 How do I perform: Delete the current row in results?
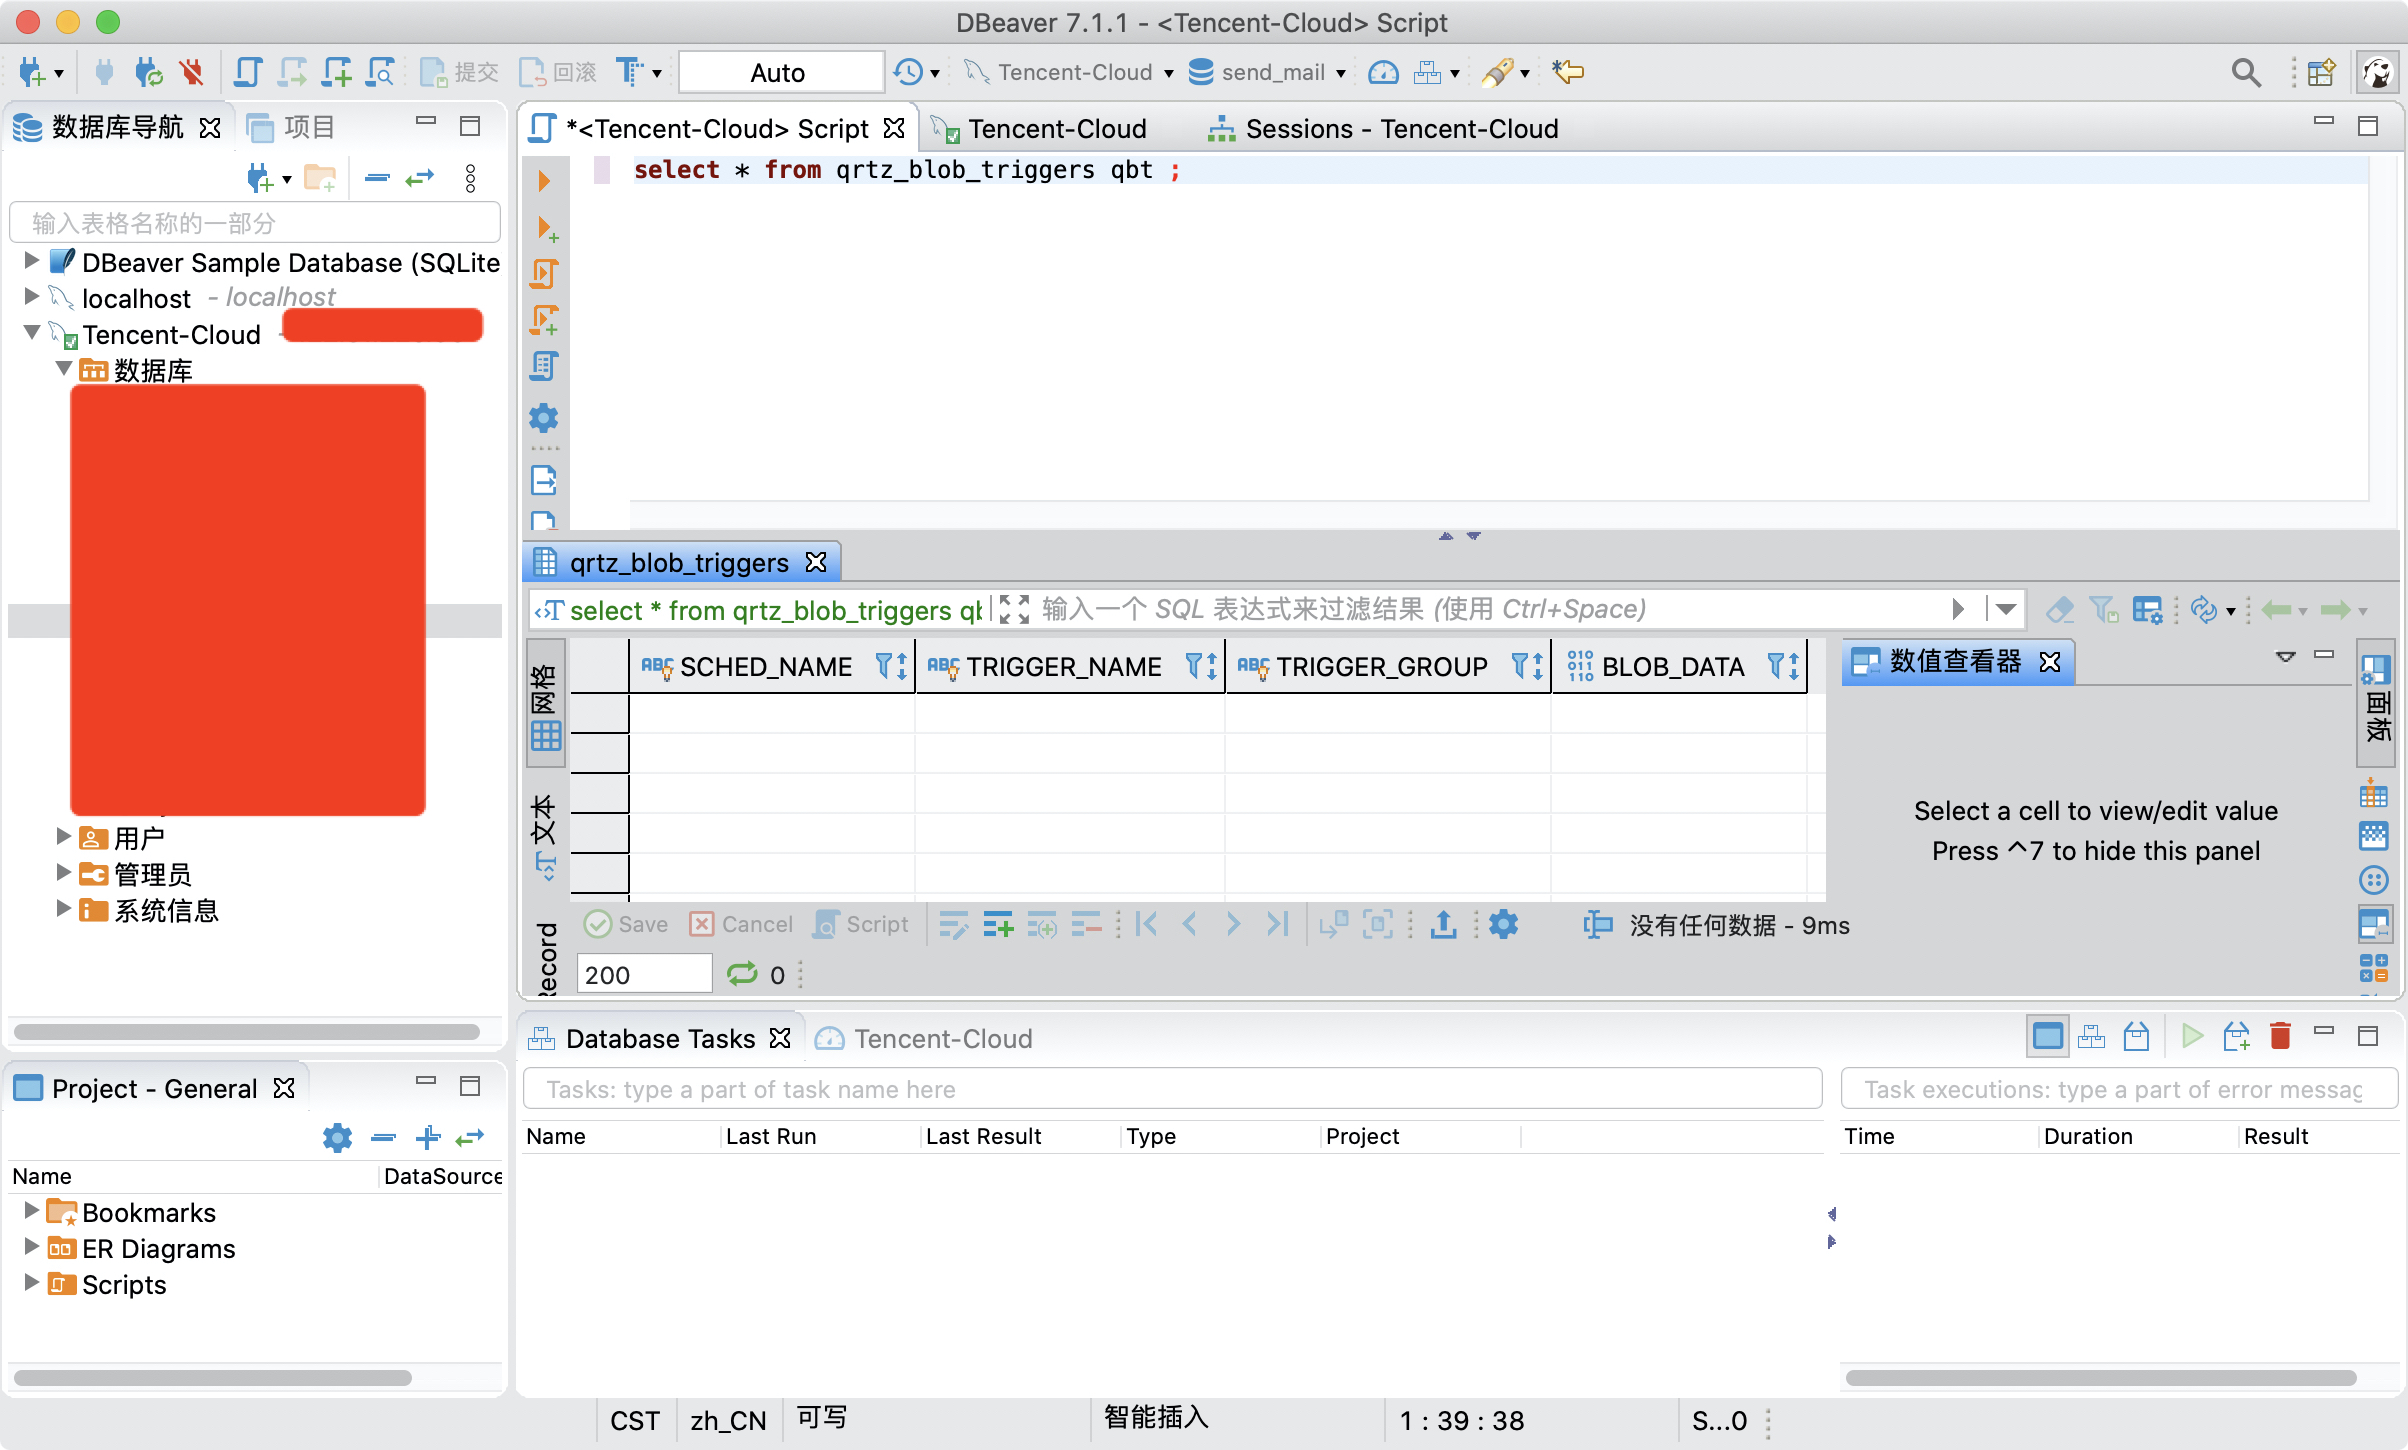[1086, 925]
